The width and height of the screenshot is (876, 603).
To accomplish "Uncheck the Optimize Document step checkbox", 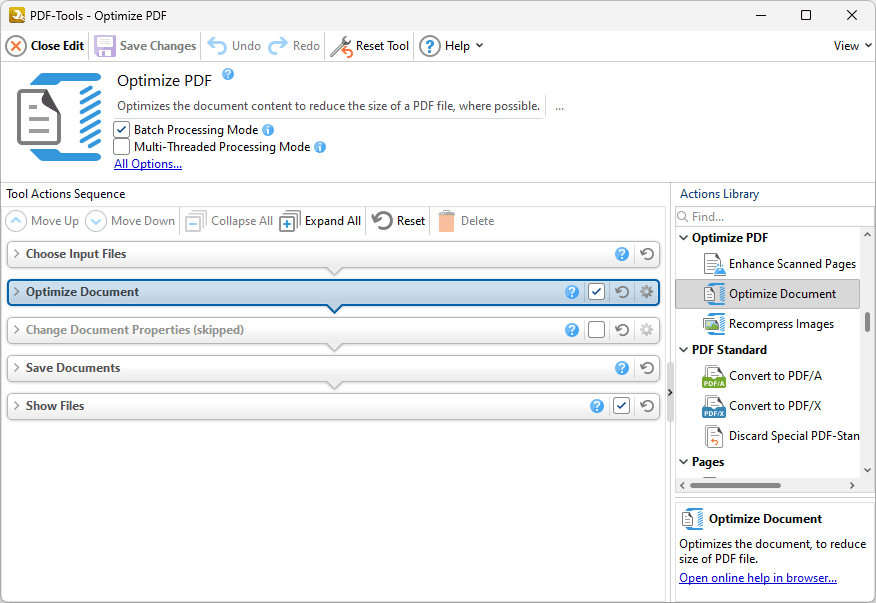I will coord(597,292).
